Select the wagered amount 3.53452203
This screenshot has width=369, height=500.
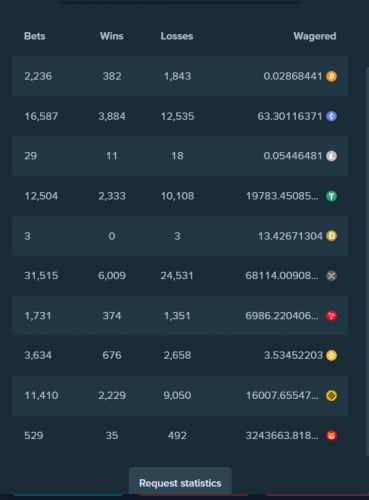293,355
